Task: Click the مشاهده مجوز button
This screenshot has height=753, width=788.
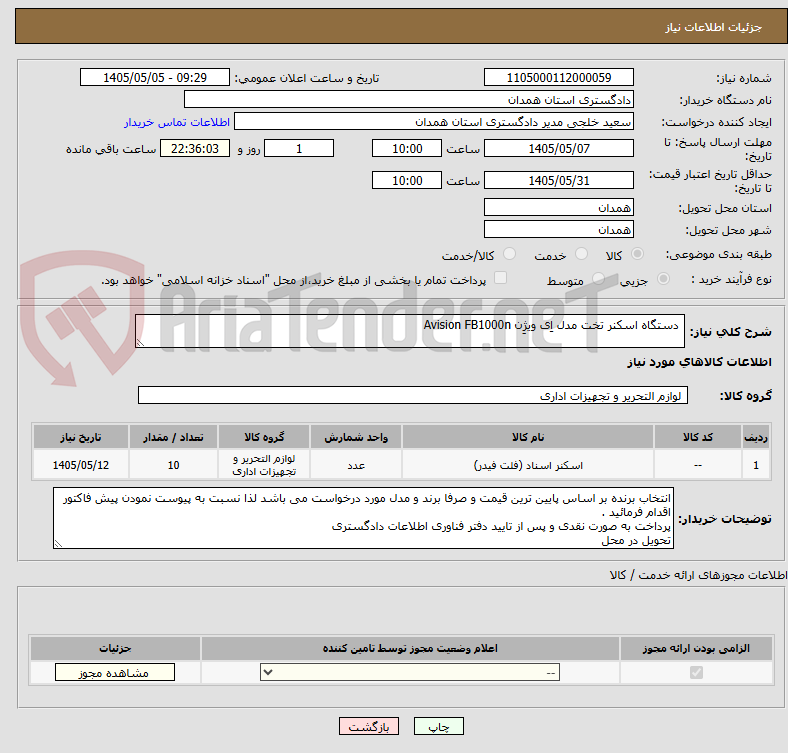Action: click(x=115, y=673)
